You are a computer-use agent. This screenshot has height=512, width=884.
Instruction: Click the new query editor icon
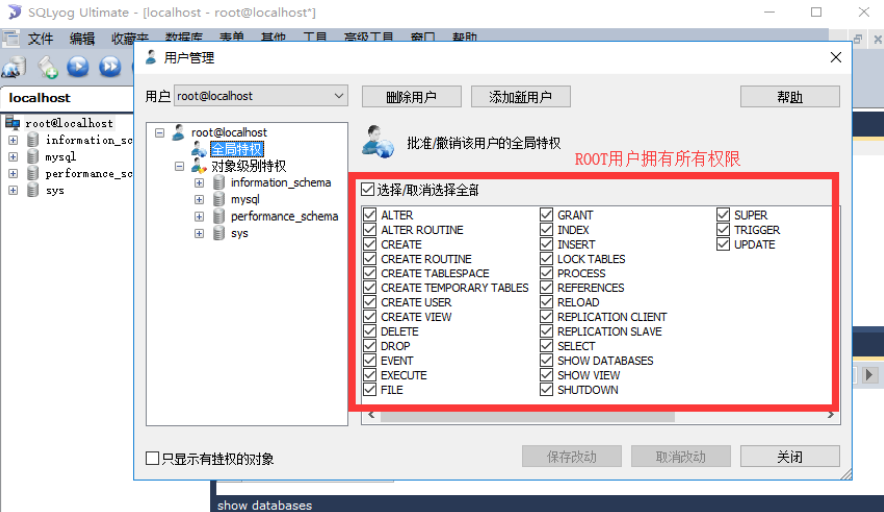[47, 67]
